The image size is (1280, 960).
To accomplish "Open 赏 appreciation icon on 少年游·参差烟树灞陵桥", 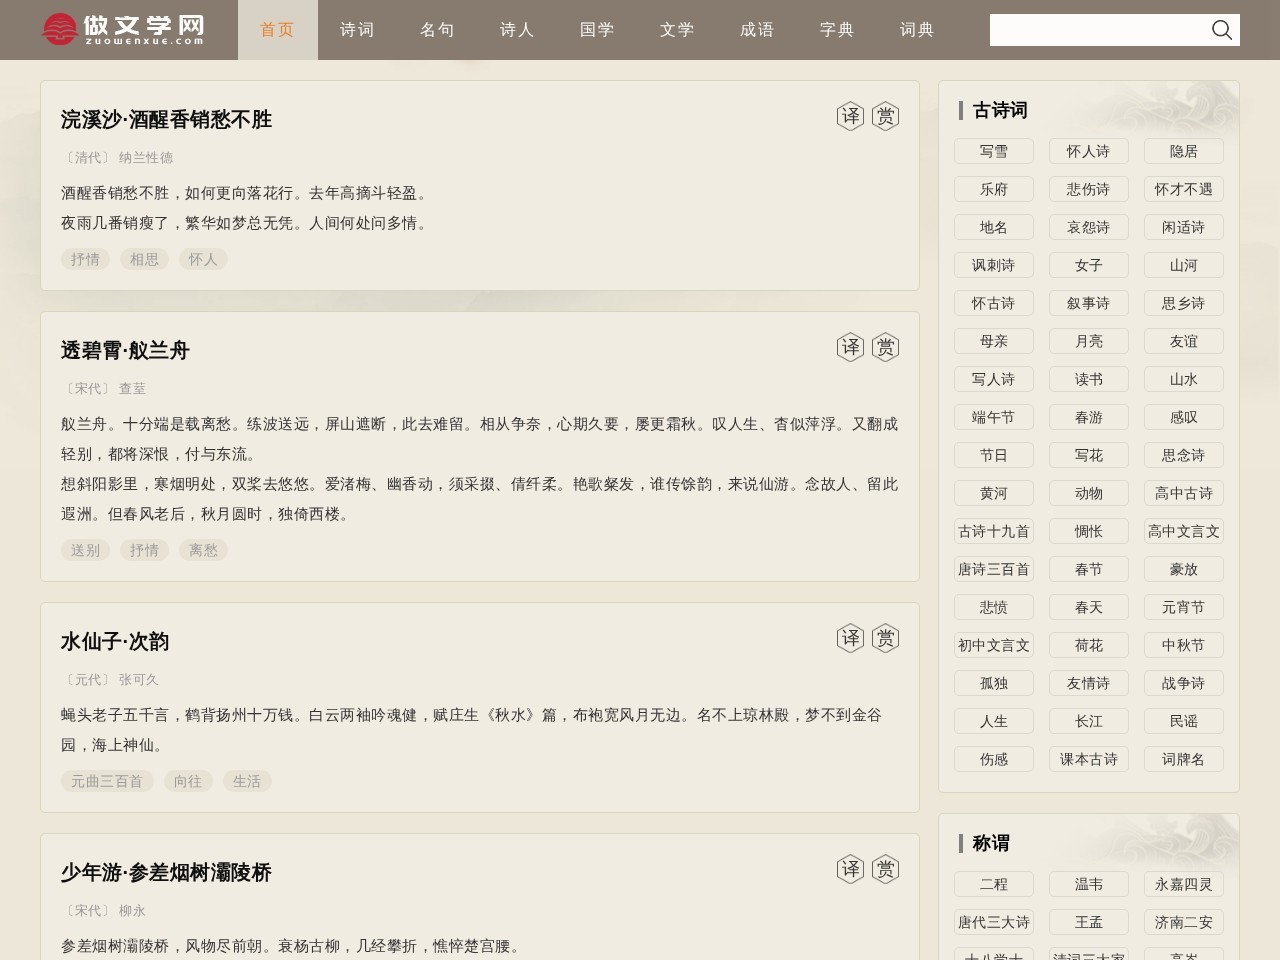I will click(884, 869).
